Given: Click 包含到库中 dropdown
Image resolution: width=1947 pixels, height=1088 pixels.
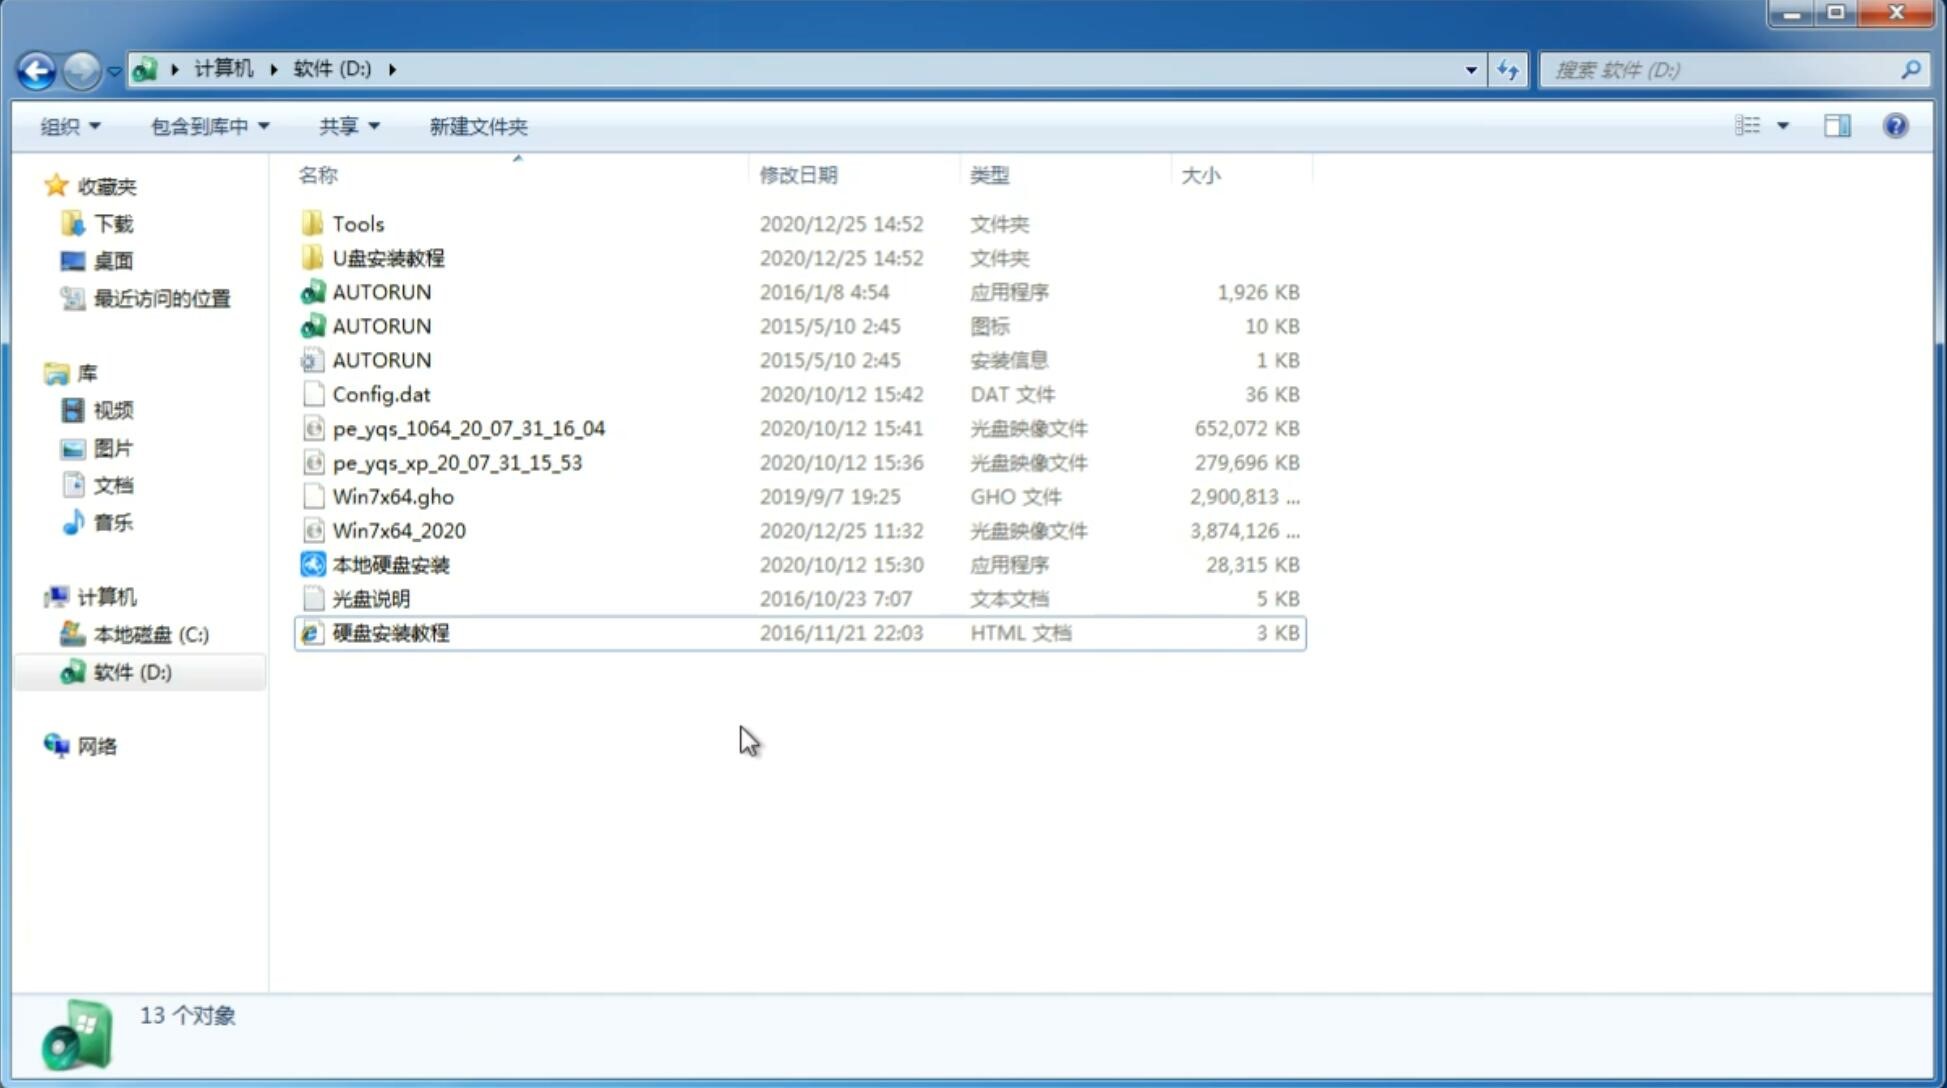Looking at the screenshot, I should (207, 126).
